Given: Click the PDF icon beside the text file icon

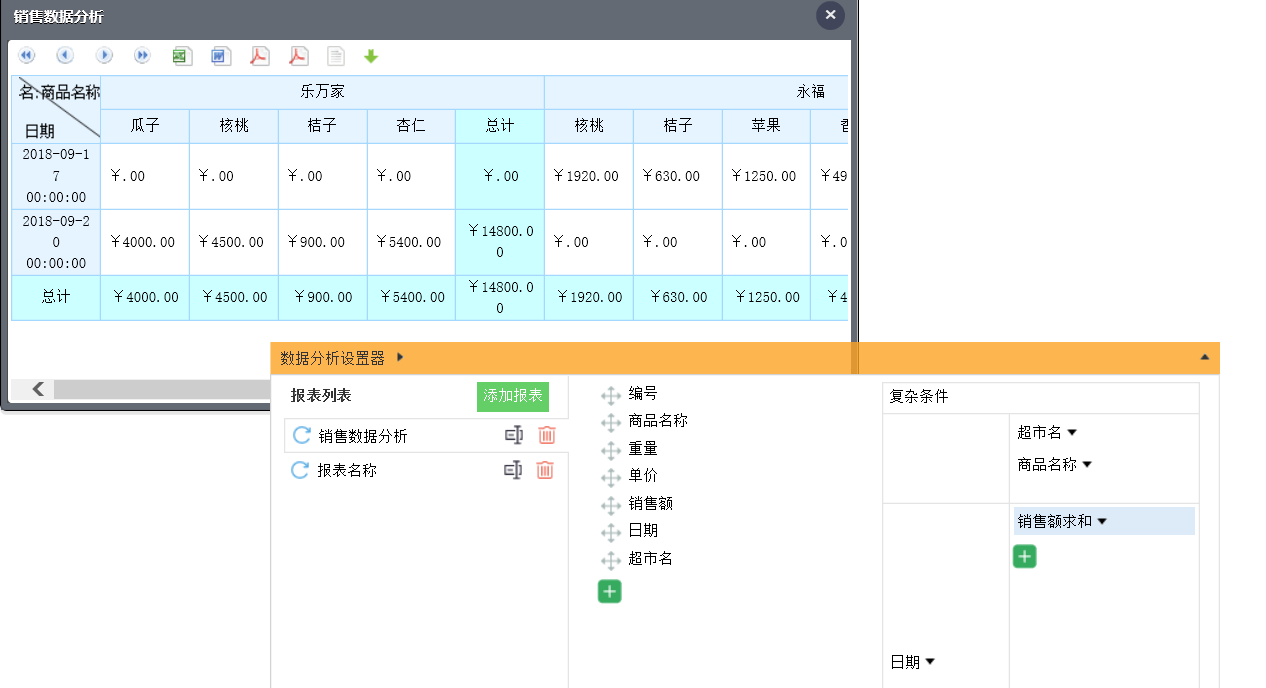Looking at the screenshot, I should [x=298, y=56].
